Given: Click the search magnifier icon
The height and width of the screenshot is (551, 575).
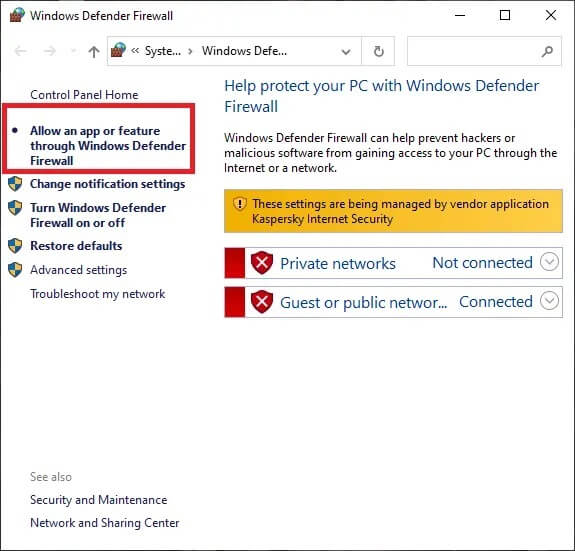Looking at the screenshot, I should point(547,51).
